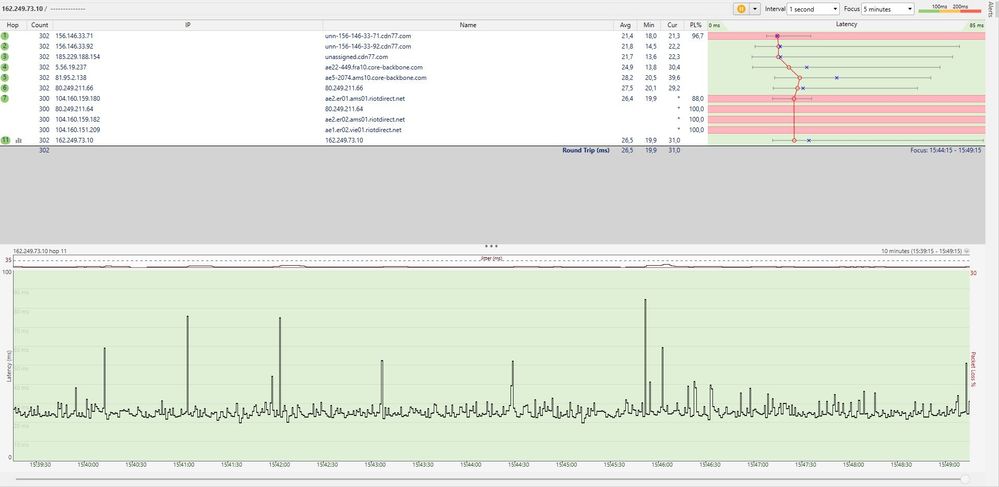The height and width of the screenshot is (487, 999).
Task: Open the Alerts side tab
Action: pyautogui.click(x=993, y=8)
